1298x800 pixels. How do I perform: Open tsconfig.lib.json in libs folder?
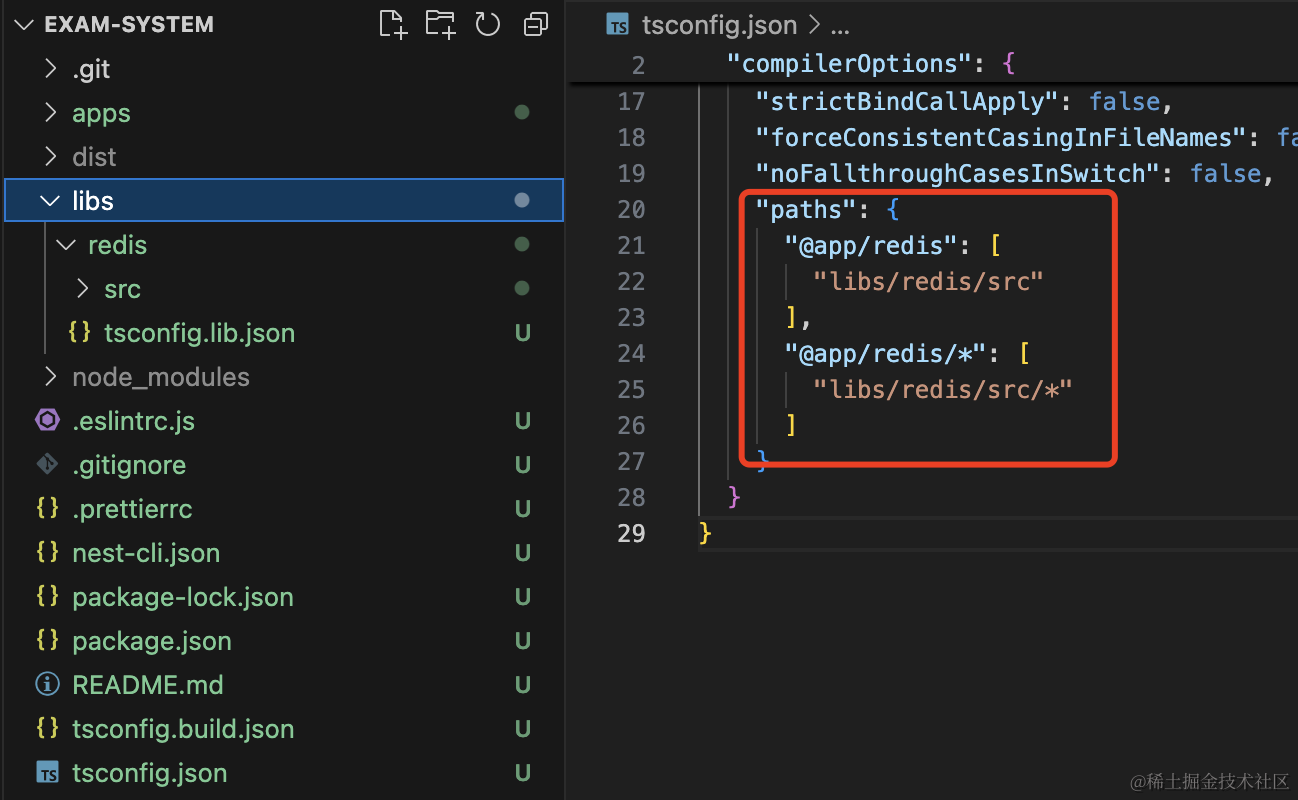coord(199,333)
